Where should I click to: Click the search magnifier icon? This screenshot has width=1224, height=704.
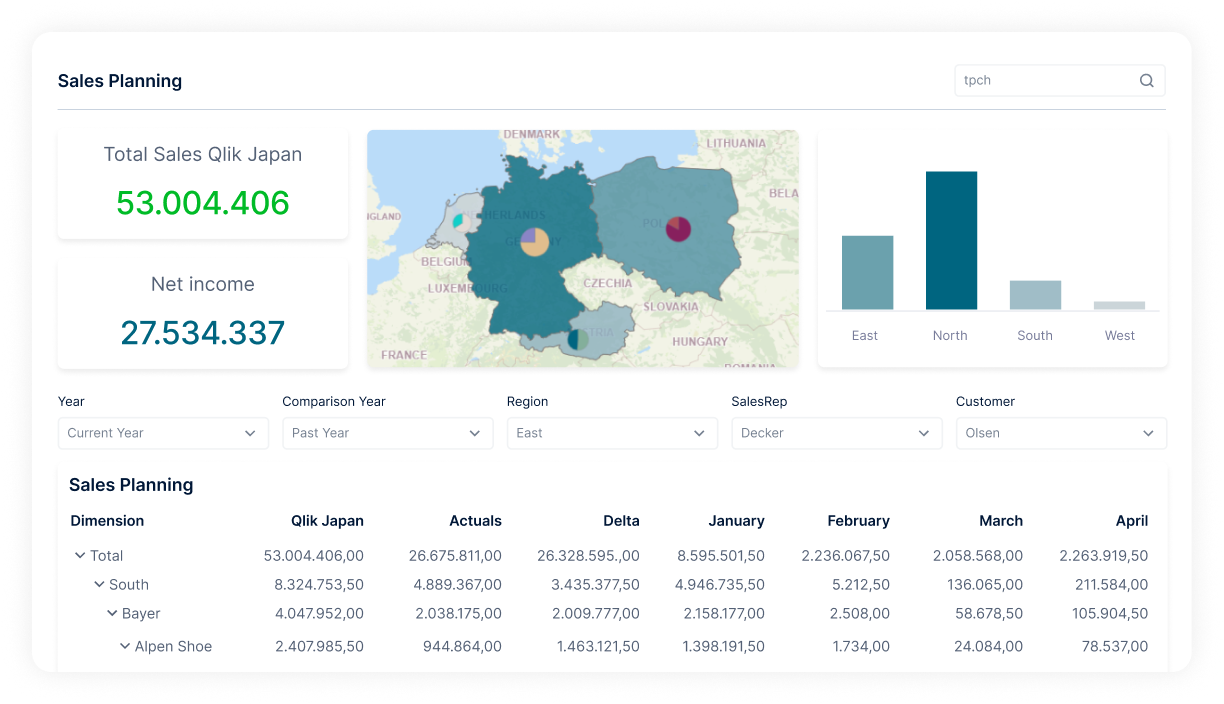[1146, 81]
